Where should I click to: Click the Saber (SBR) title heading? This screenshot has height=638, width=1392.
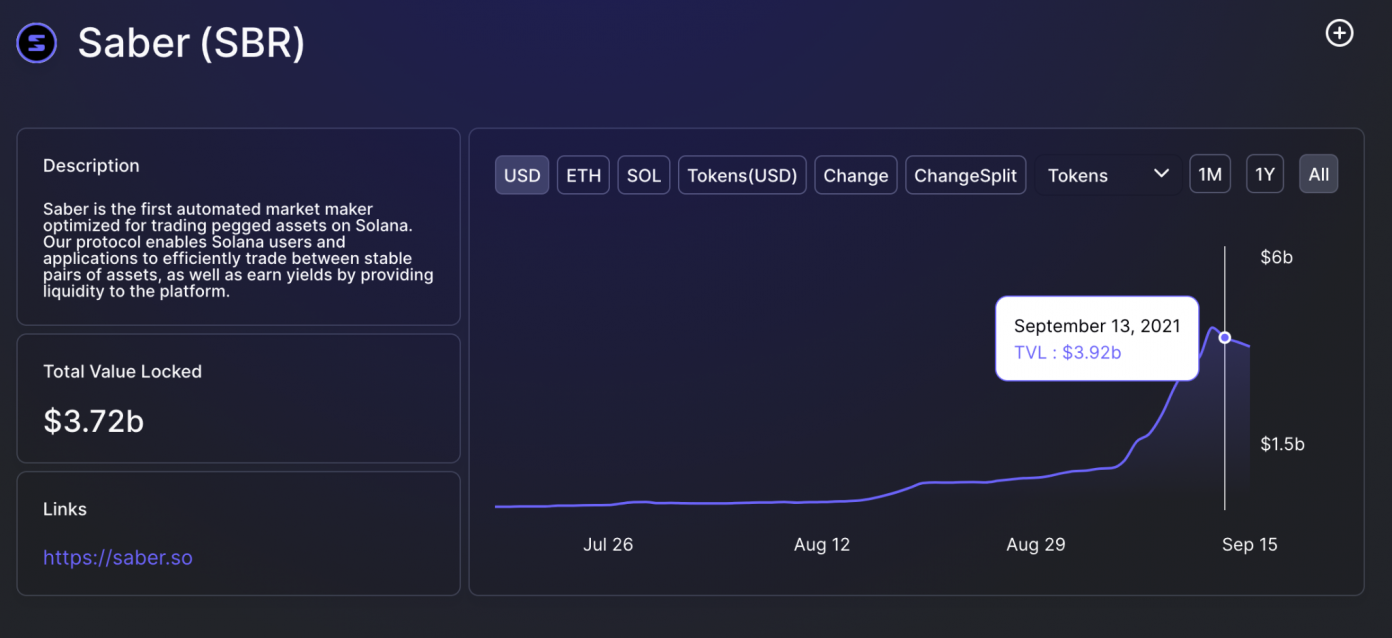pyautogui.click(x=190, y=43)
